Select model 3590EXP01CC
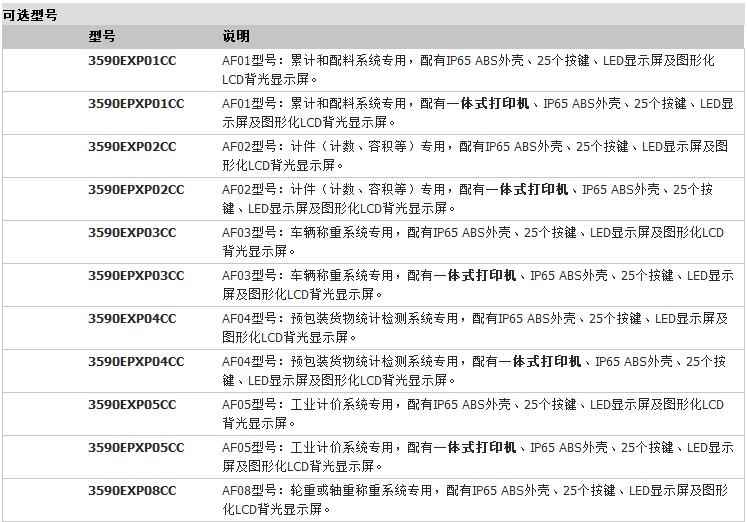747x522 pixels. (132, 61)
